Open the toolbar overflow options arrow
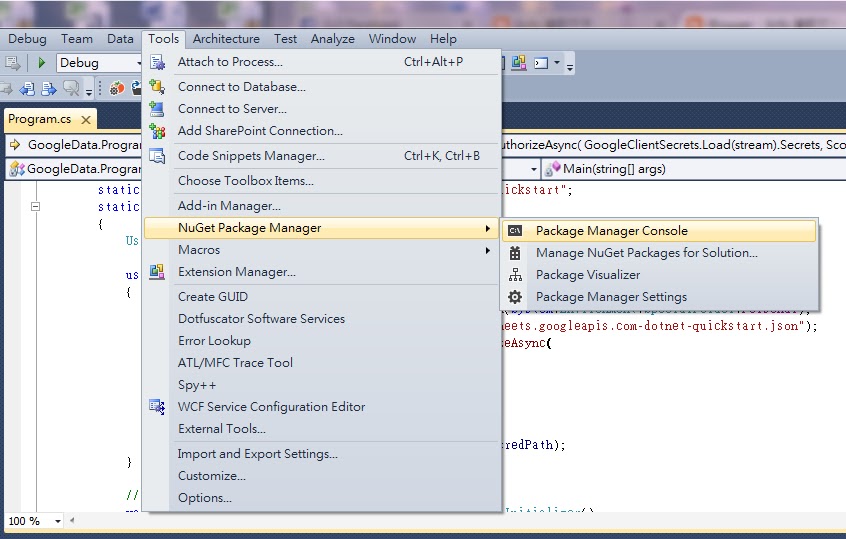Viewport: 846px width, 539px height. tap(570, 67)
